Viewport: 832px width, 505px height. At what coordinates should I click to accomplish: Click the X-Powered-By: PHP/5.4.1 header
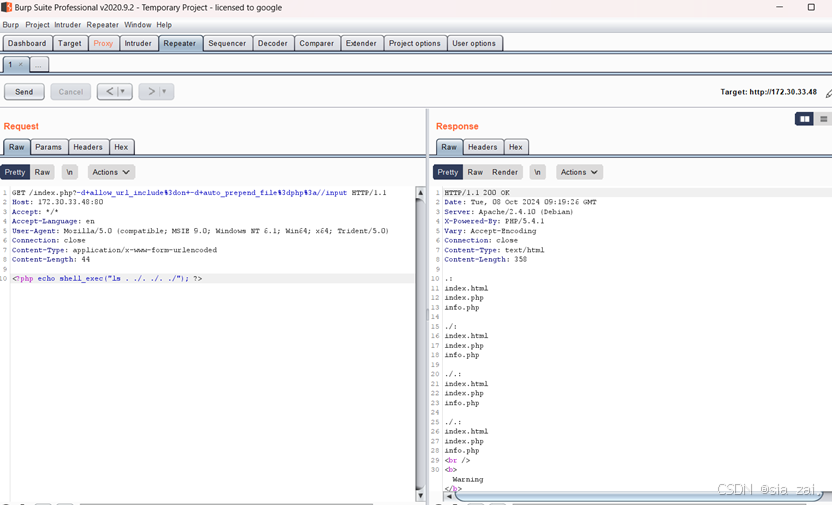pyautogui.click(x=494, y=221)
